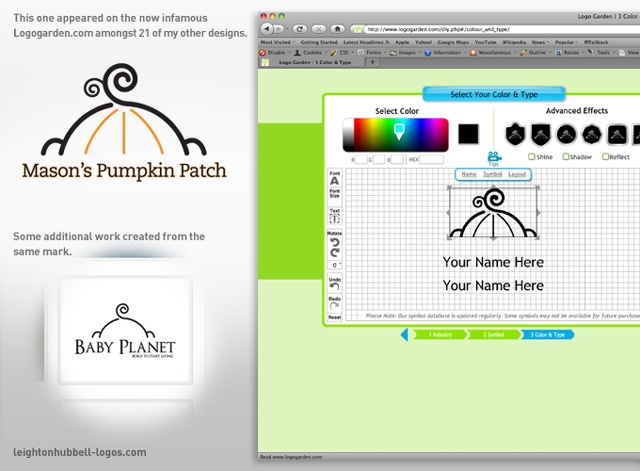640x471 pixels.
Task: Rotate symbol clockwise with lower arrow
Action: tap(335, 253)
